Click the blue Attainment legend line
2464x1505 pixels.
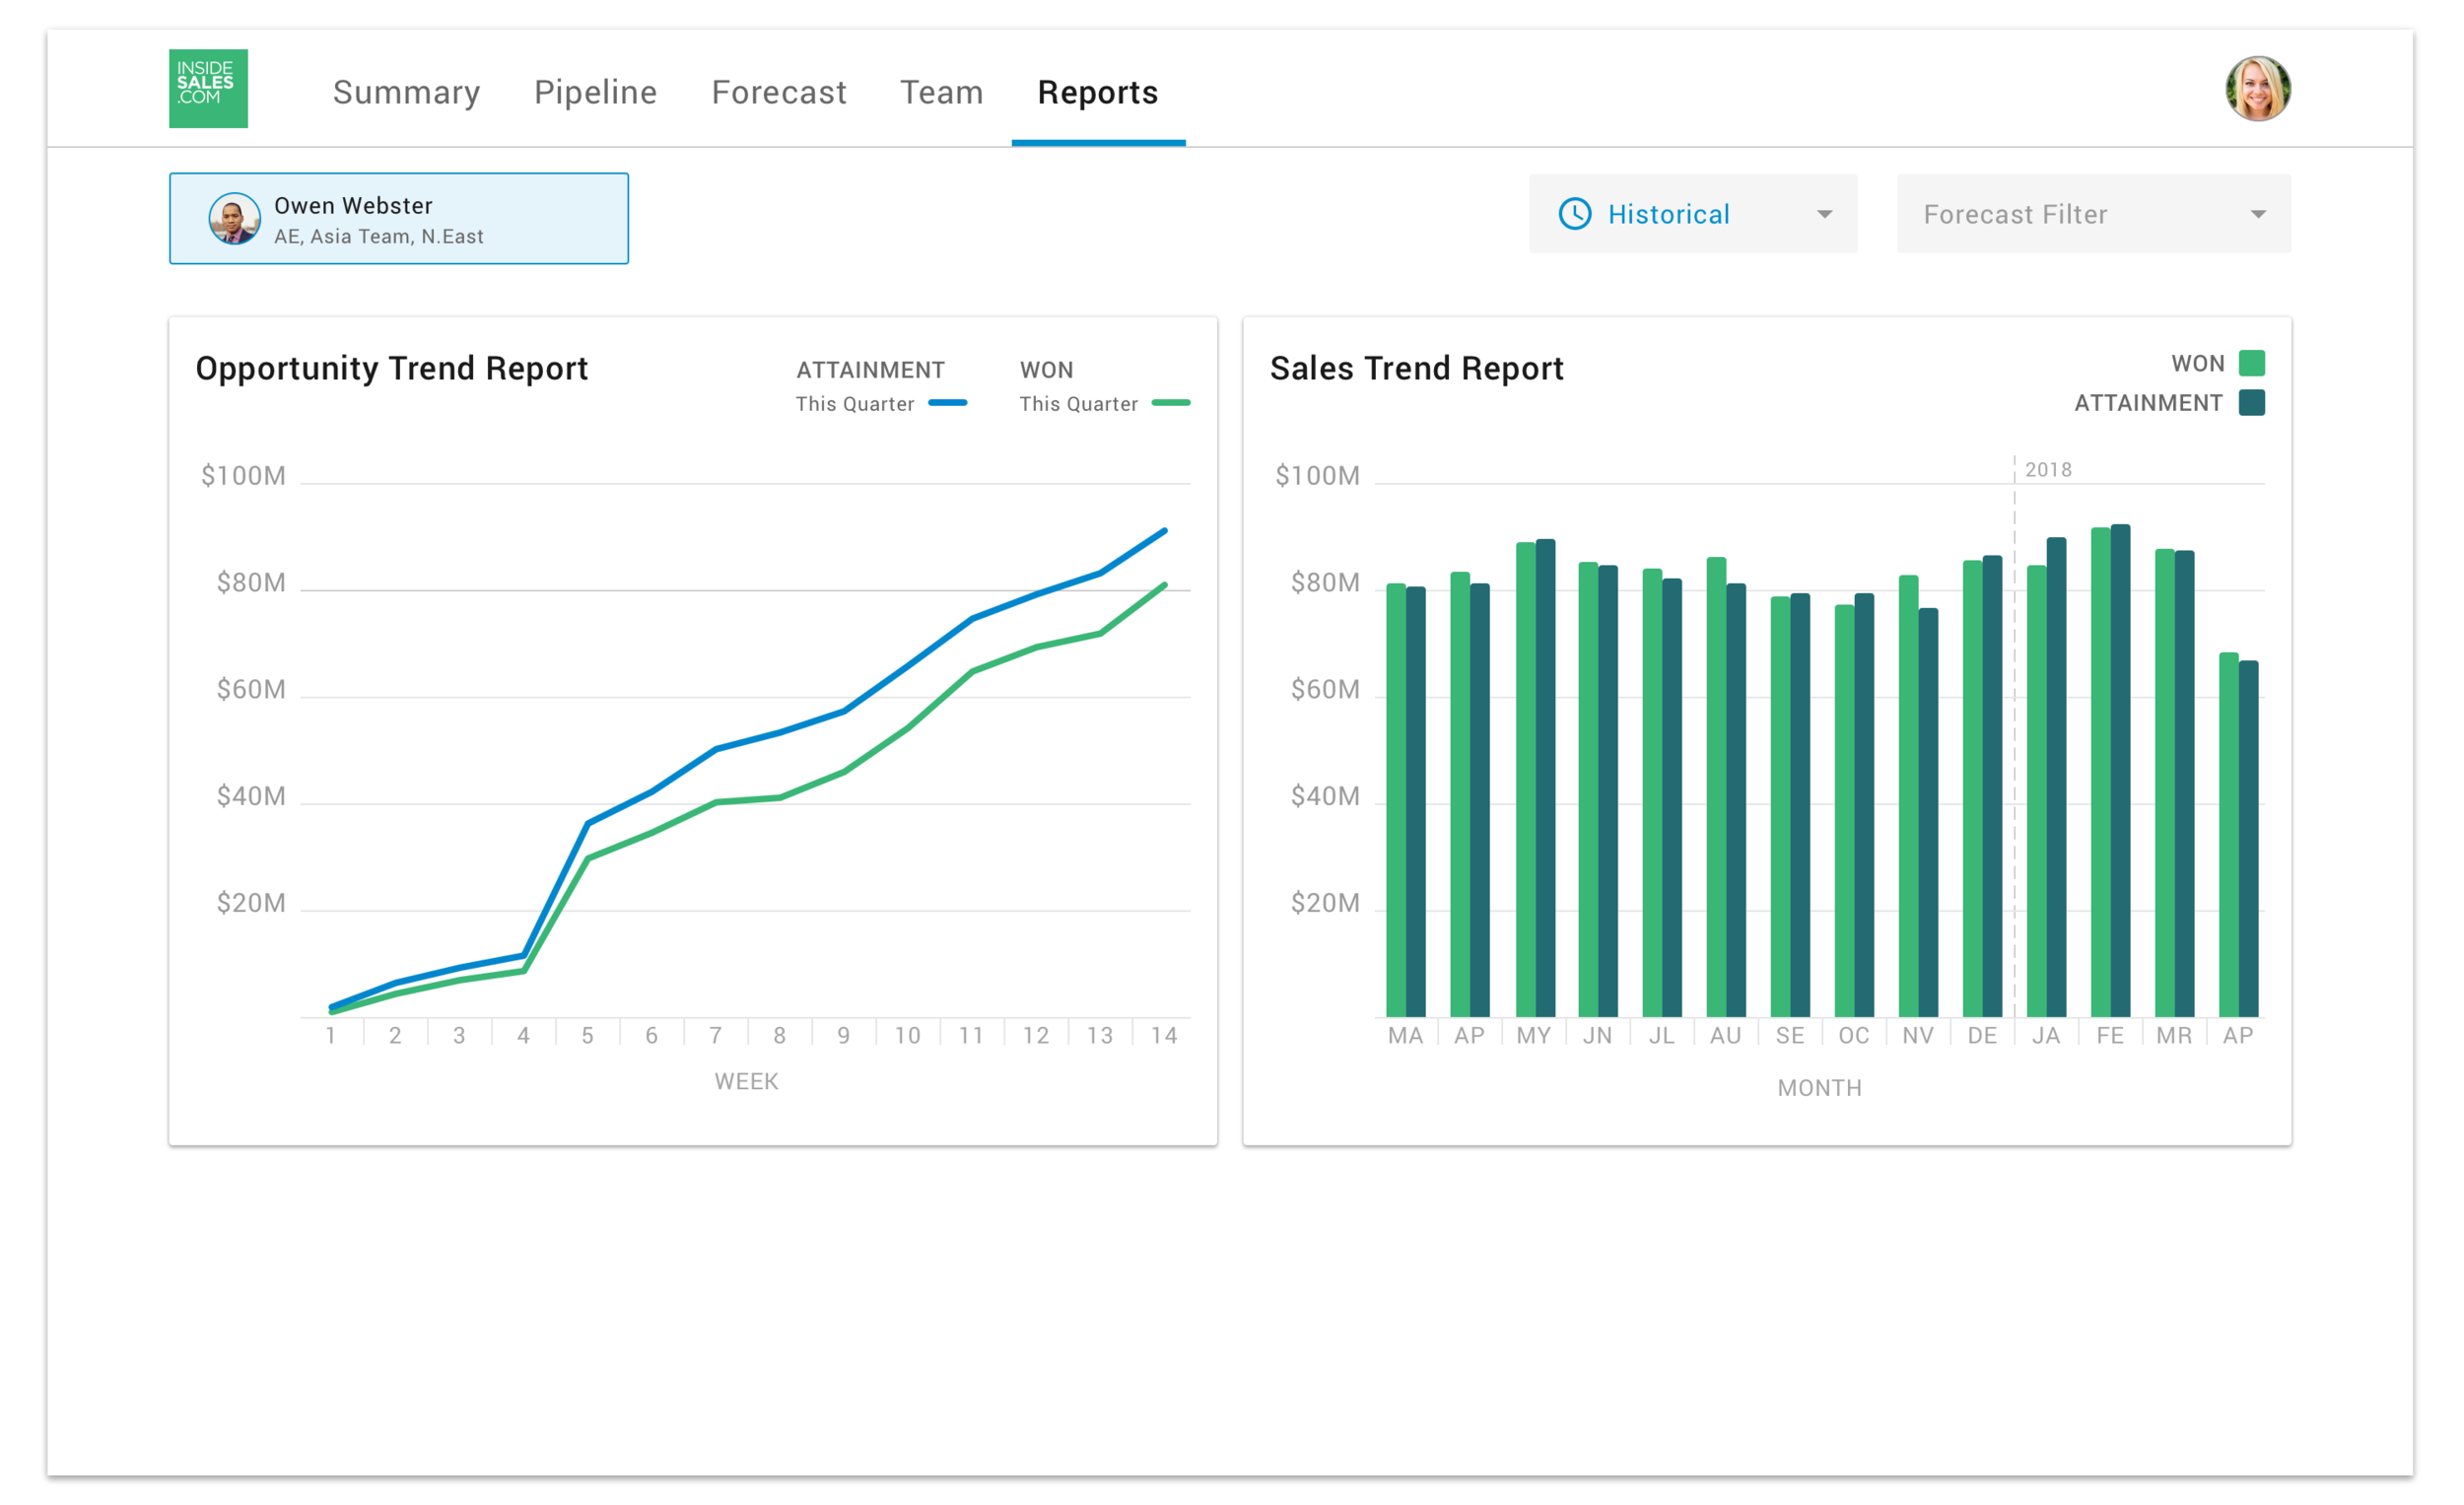[x=947, y=403]
